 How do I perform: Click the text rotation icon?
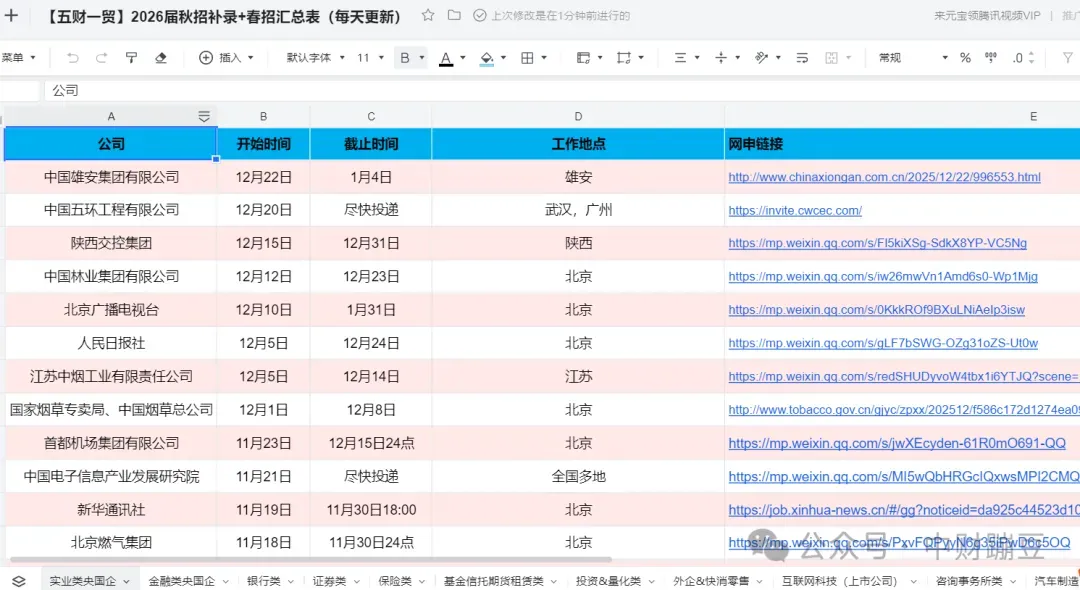click(x=761, y=58)
